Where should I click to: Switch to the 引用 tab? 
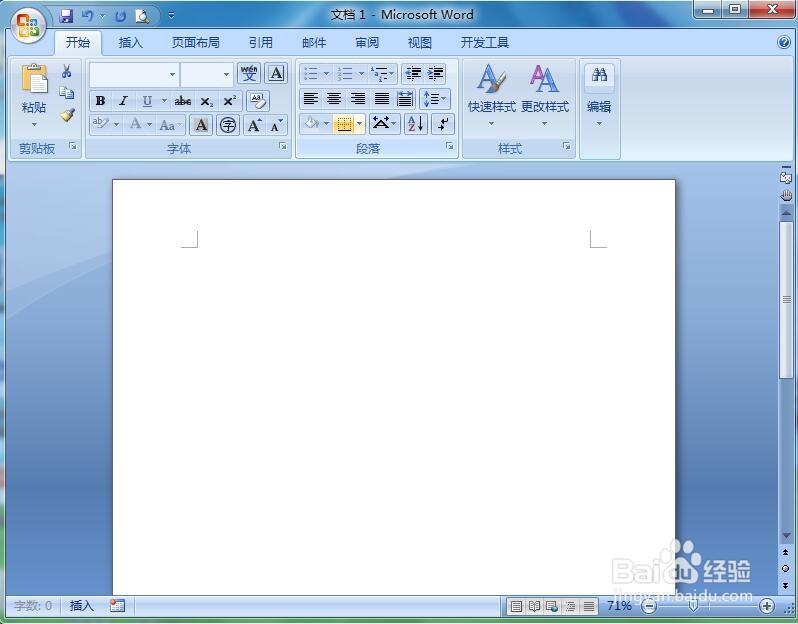click(261, 43)
